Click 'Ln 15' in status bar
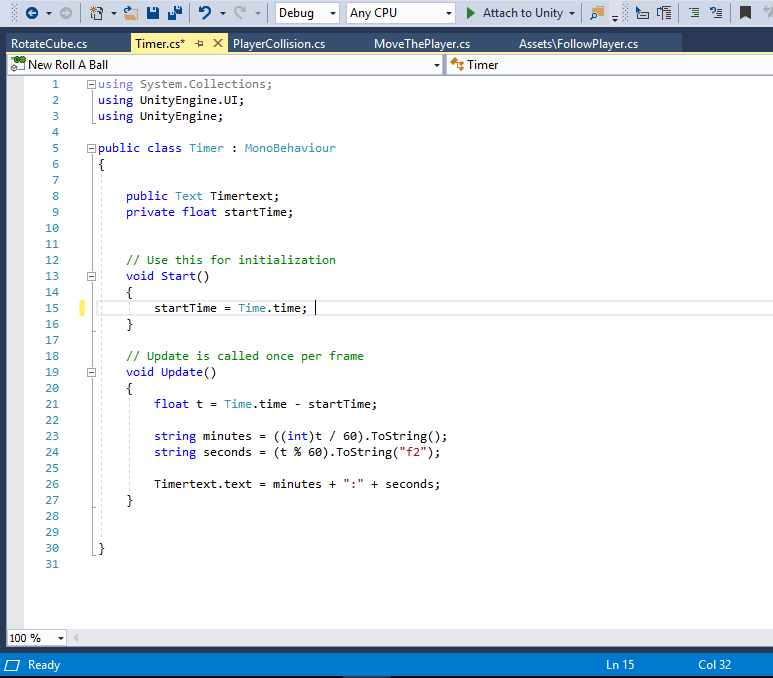773x678 pixels. tap(620, 665)
